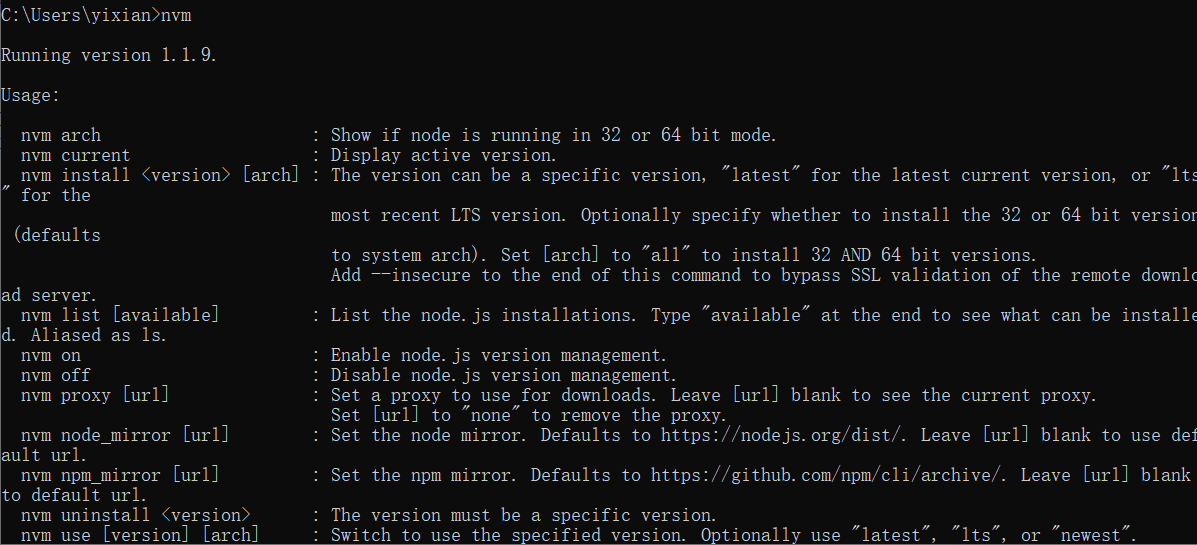Click the 'nvm install <version> [arch]' entry
The height and width of the screenshot is (545, 1197).
(x=160, y=175)
